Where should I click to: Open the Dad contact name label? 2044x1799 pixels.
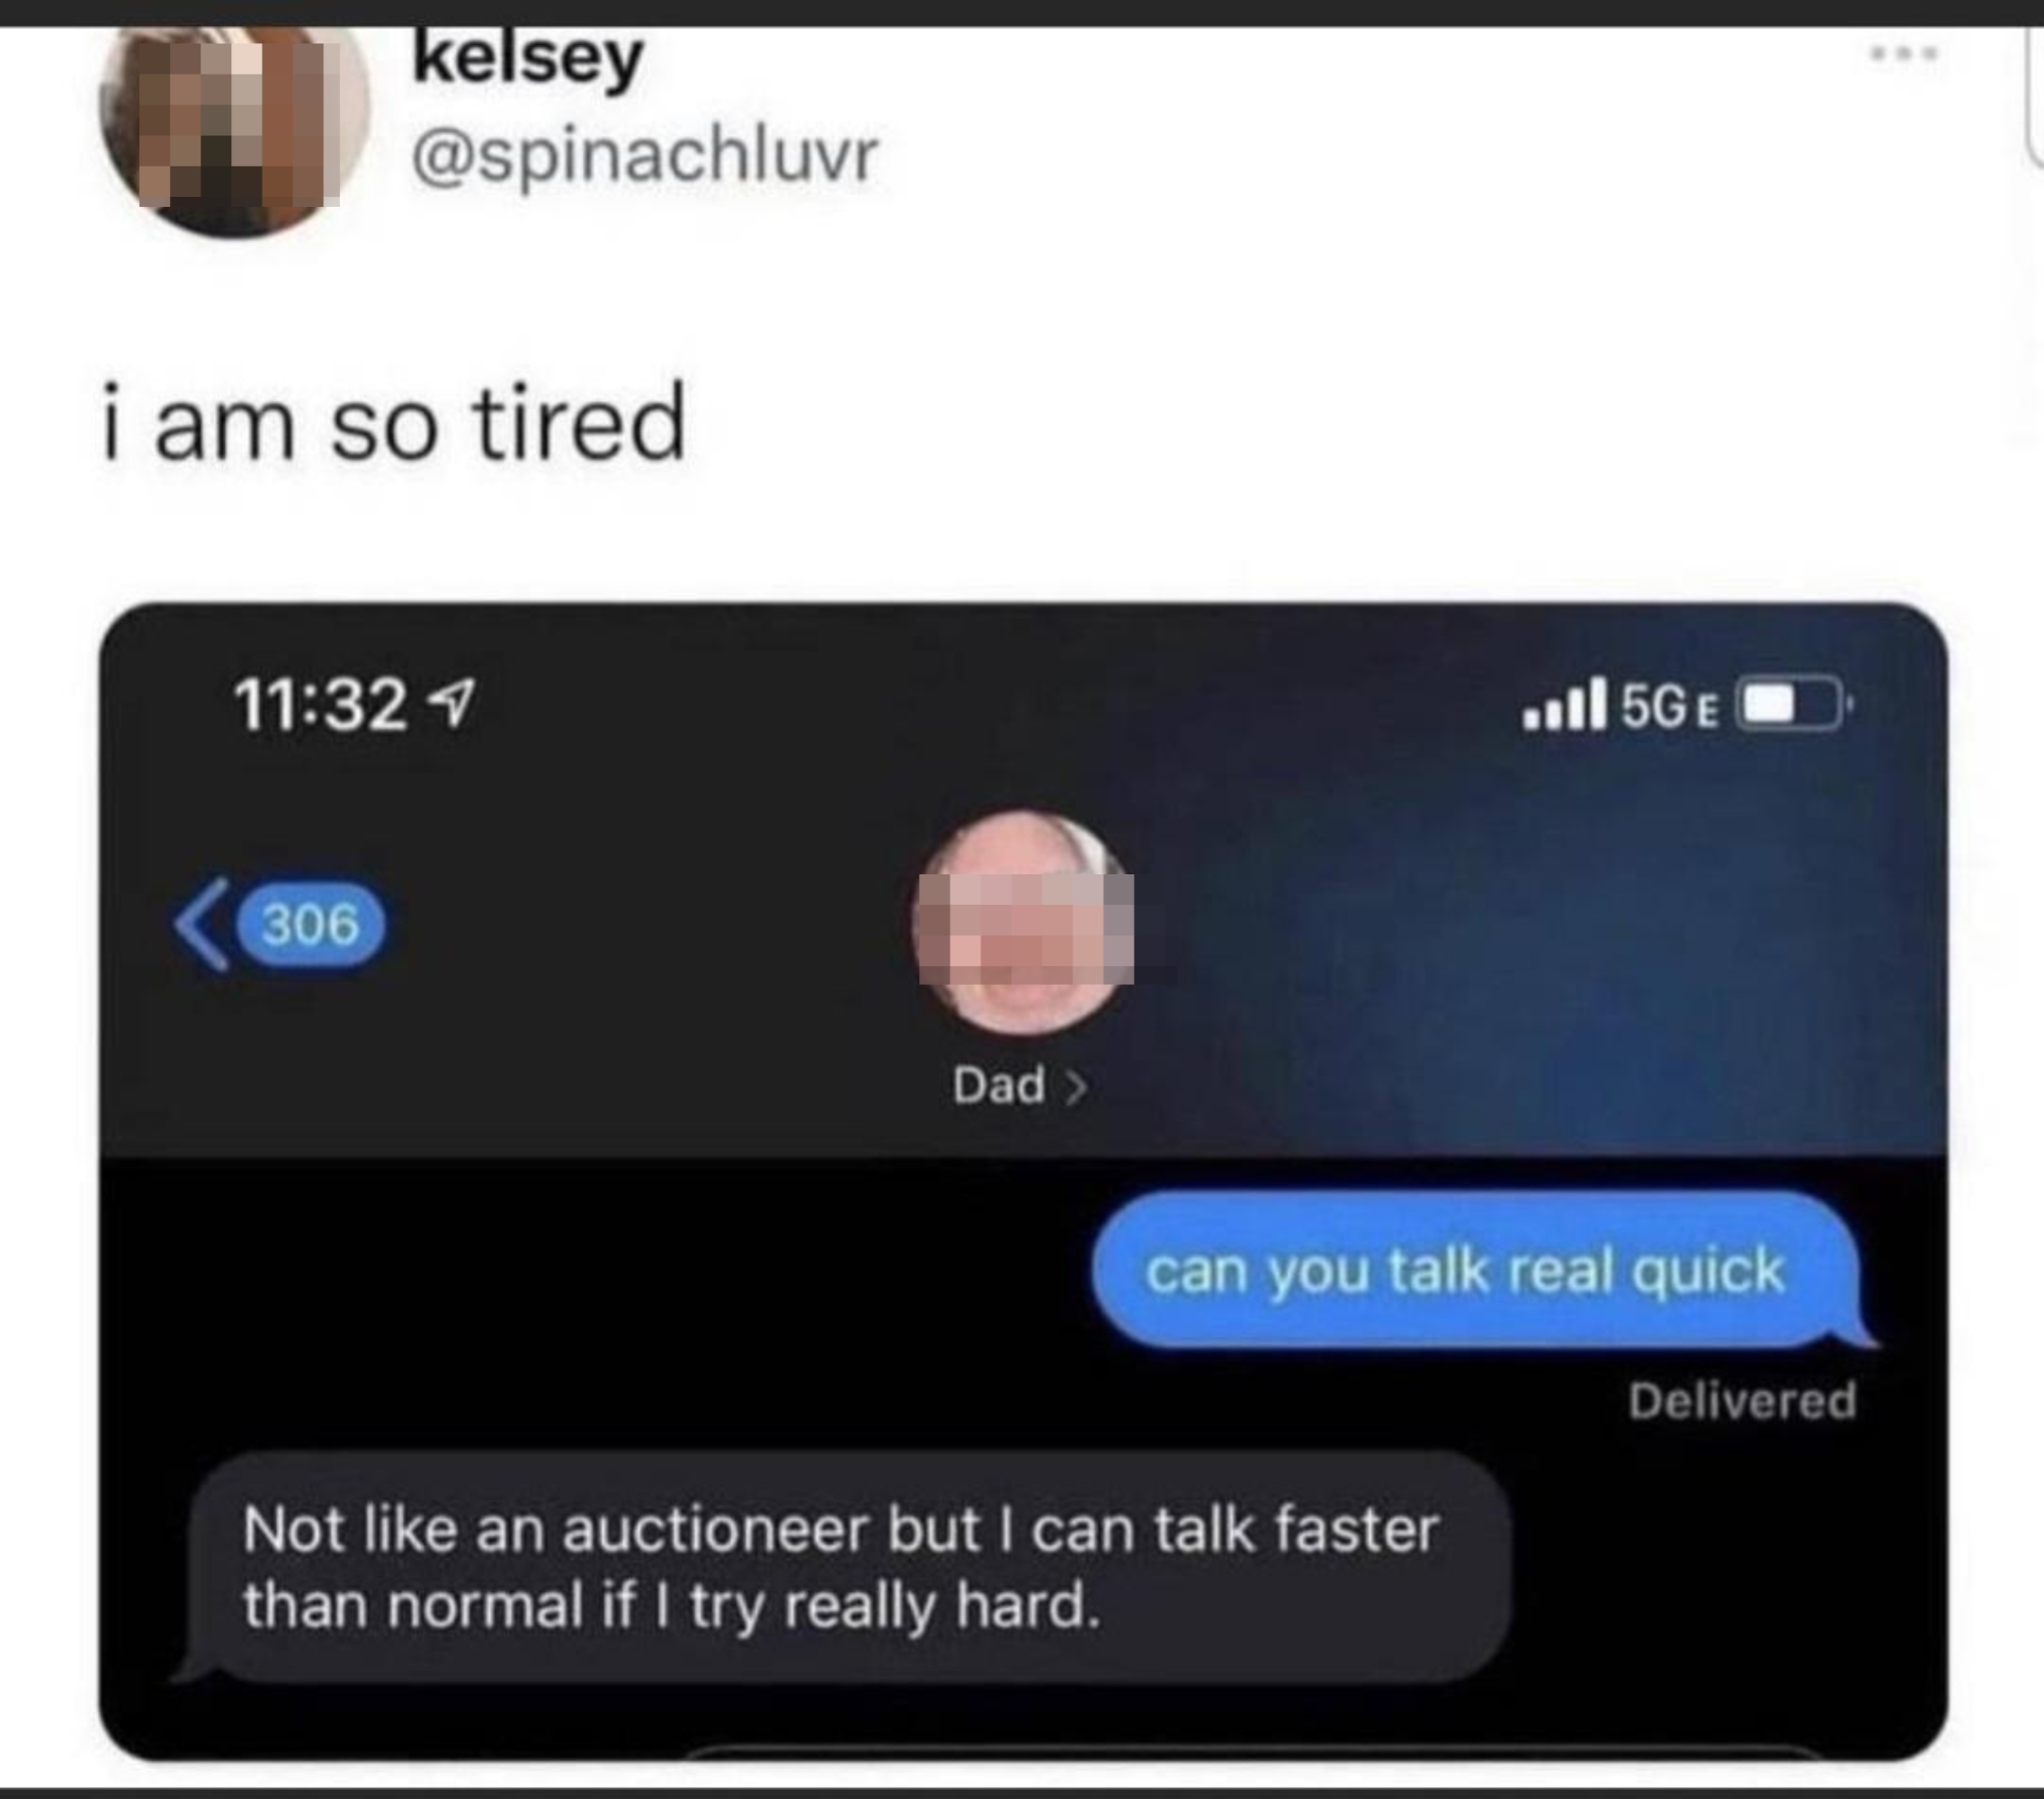(999, 1085)
